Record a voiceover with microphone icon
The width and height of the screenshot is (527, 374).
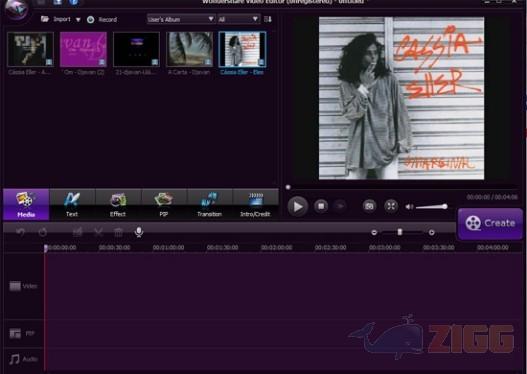139,232
